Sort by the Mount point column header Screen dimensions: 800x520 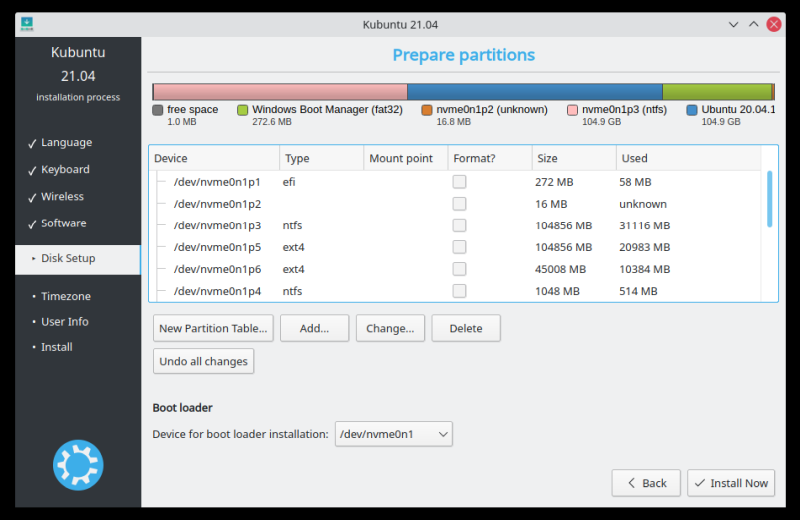[x=406, y=158]
